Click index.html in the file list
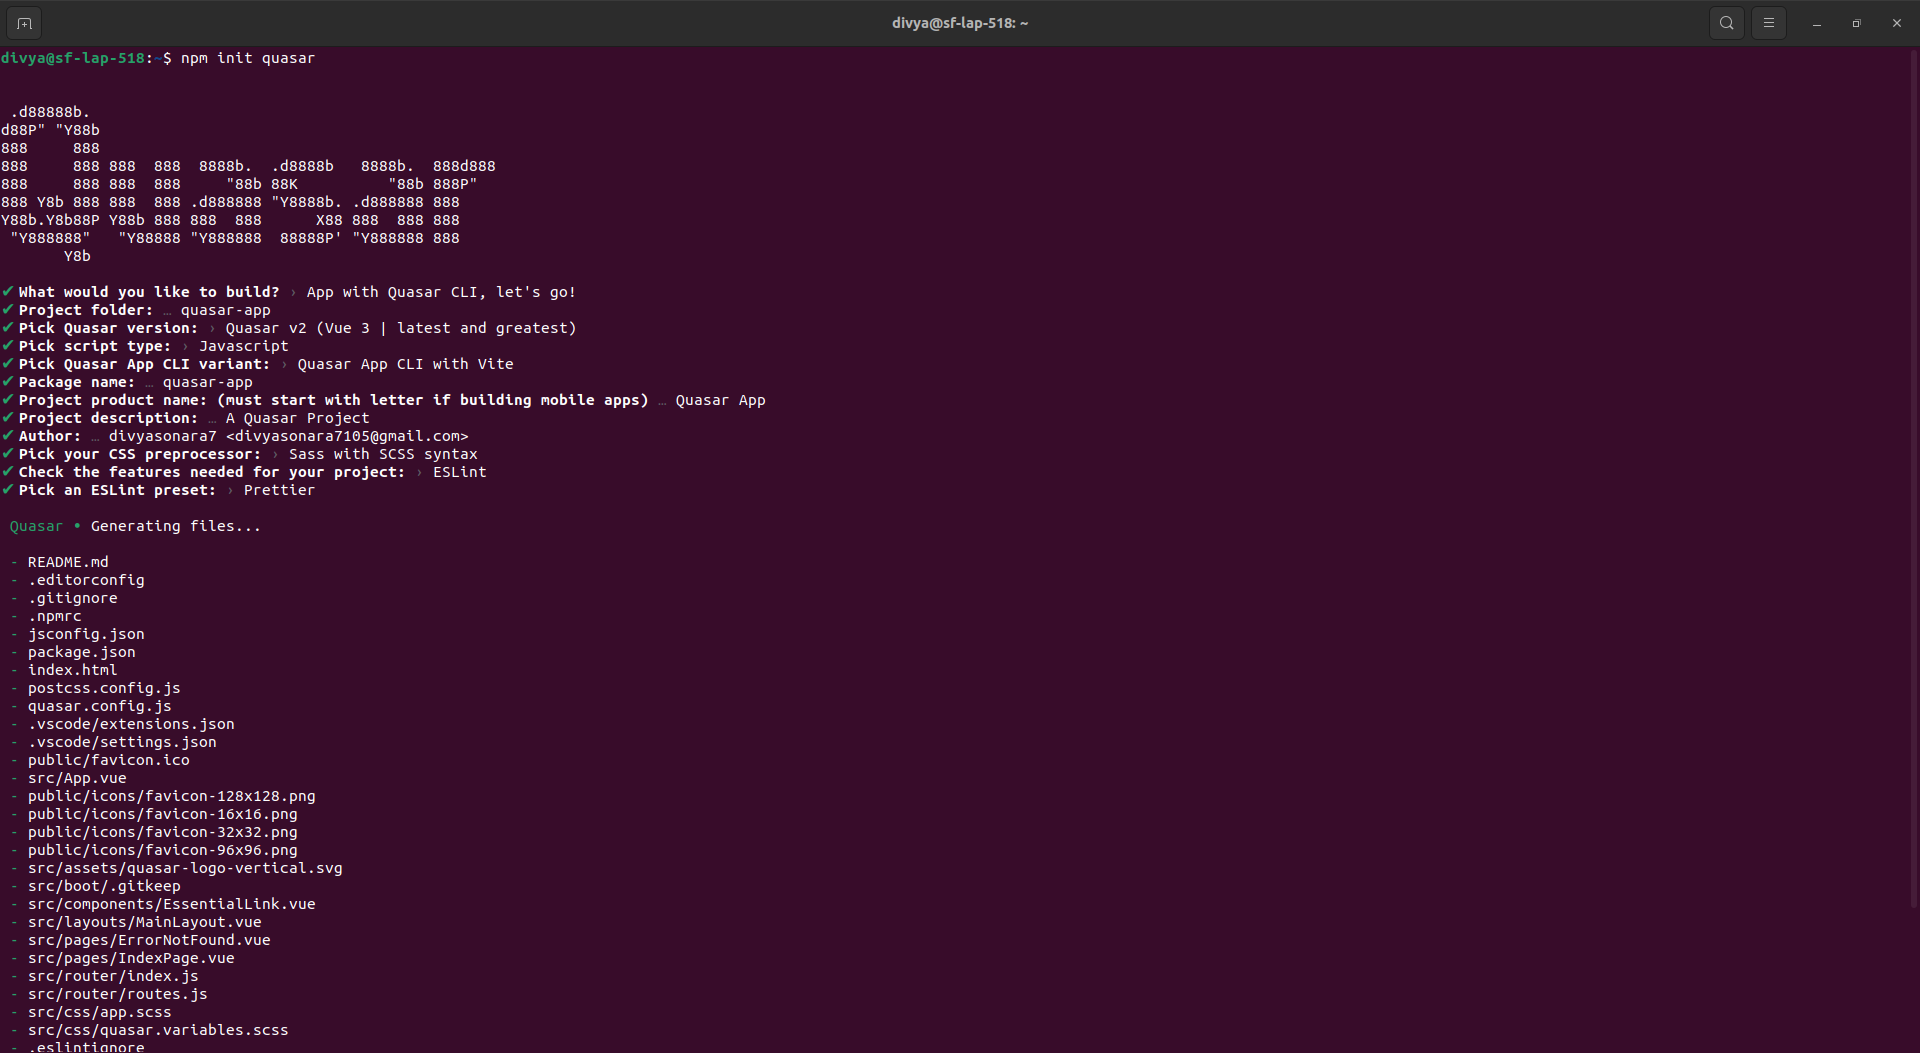 (x=73, y=671)
